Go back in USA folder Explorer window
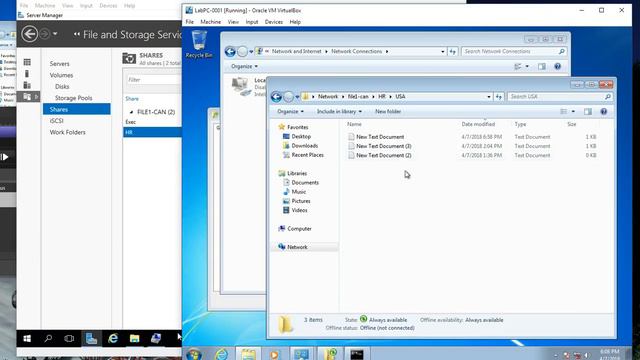640x360 pixels. tap(276, 97)
